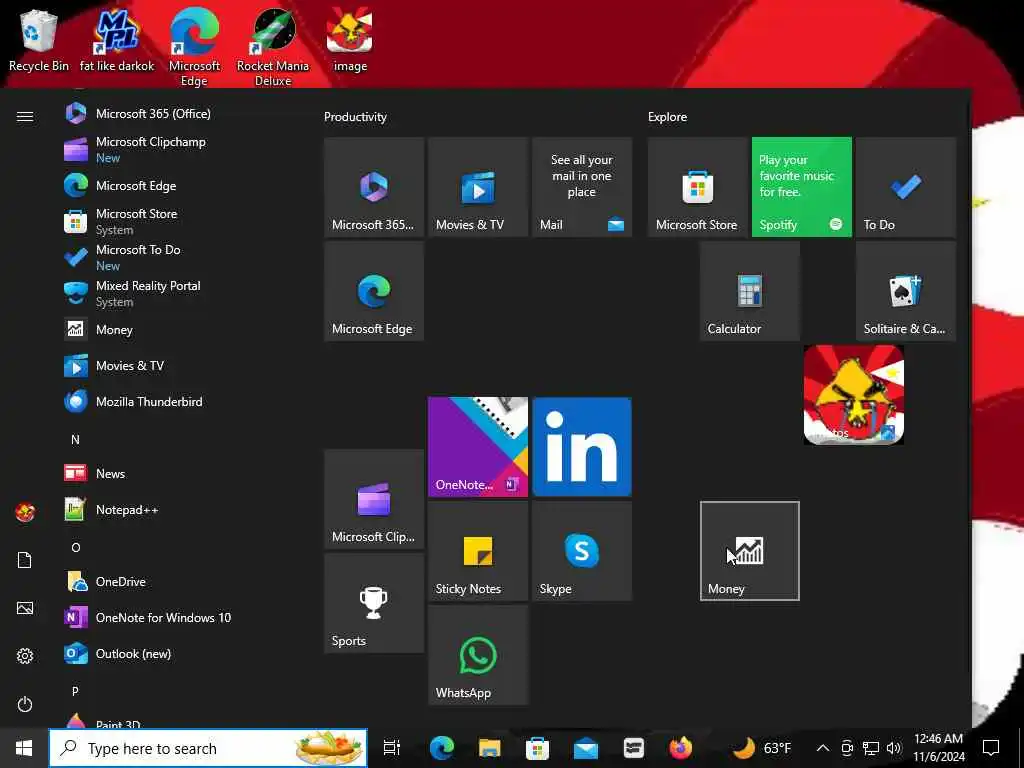Expand the Start menu hamburger button

tap(25, 116)
